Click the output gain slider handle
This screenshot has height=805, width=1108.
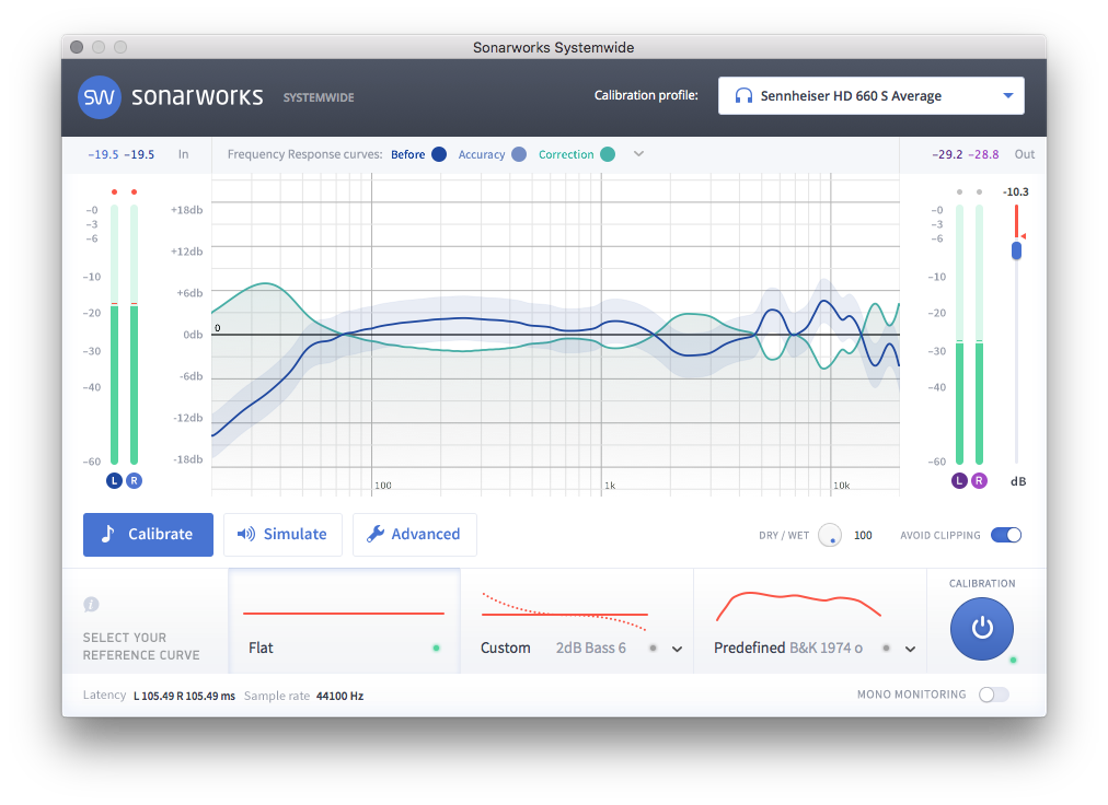click(x=1017, y=250)
